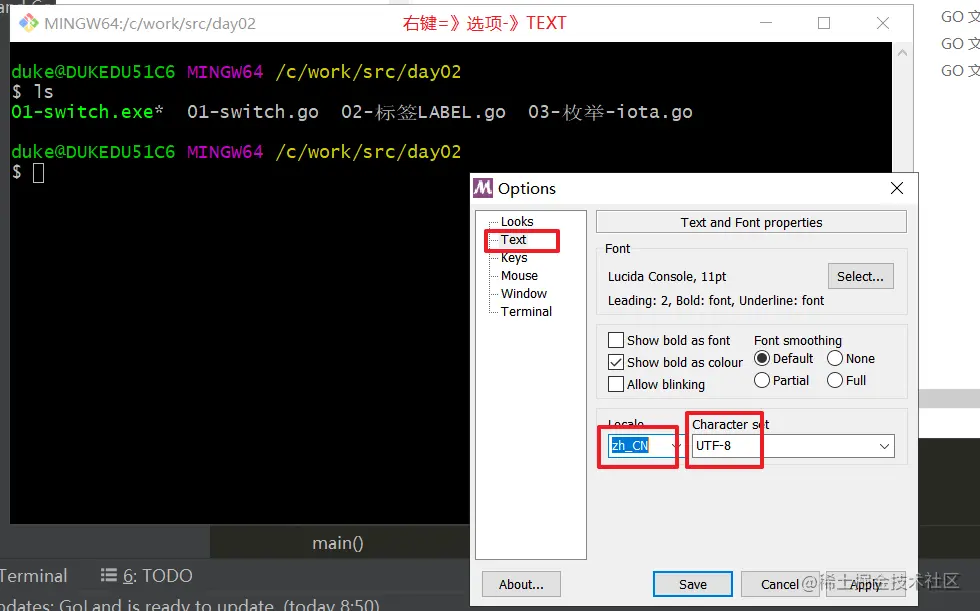Click the mintty icon in Options dialog title
The height and width of the screenshot is (611, 980).
pyautogui.click(x=482, y=188)
